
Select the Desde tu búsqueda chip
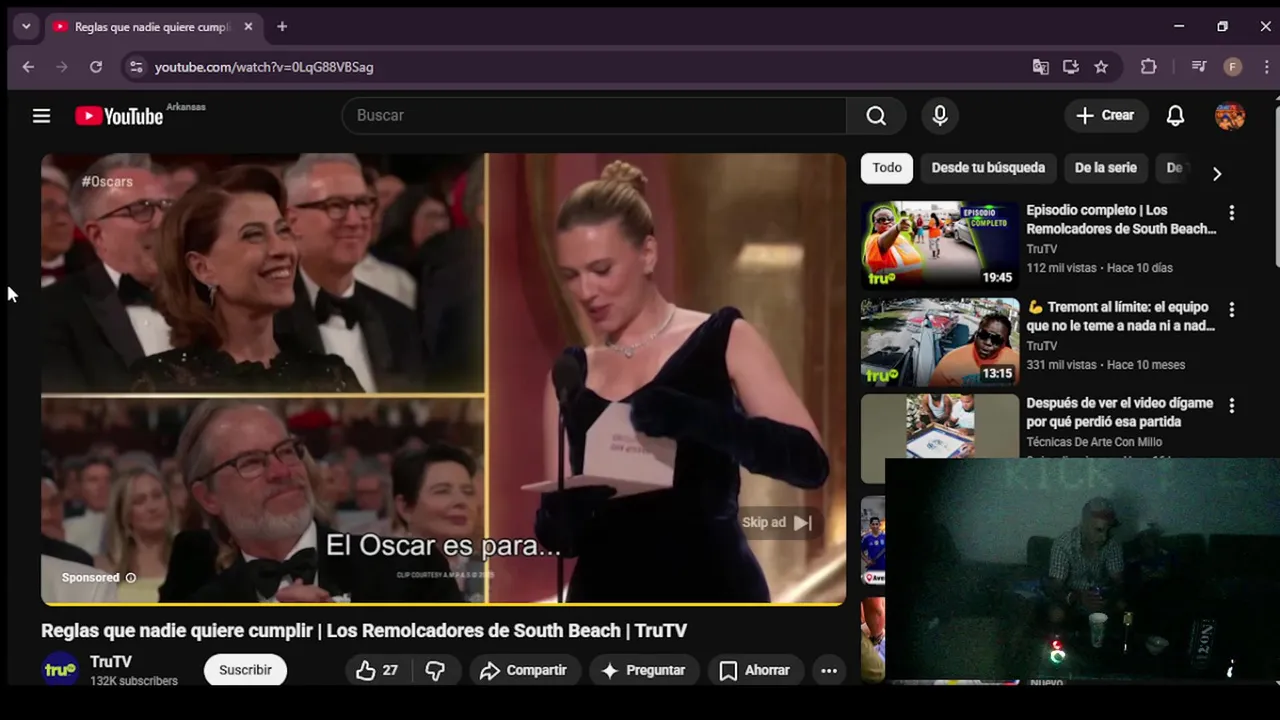[x=988, y=168]
